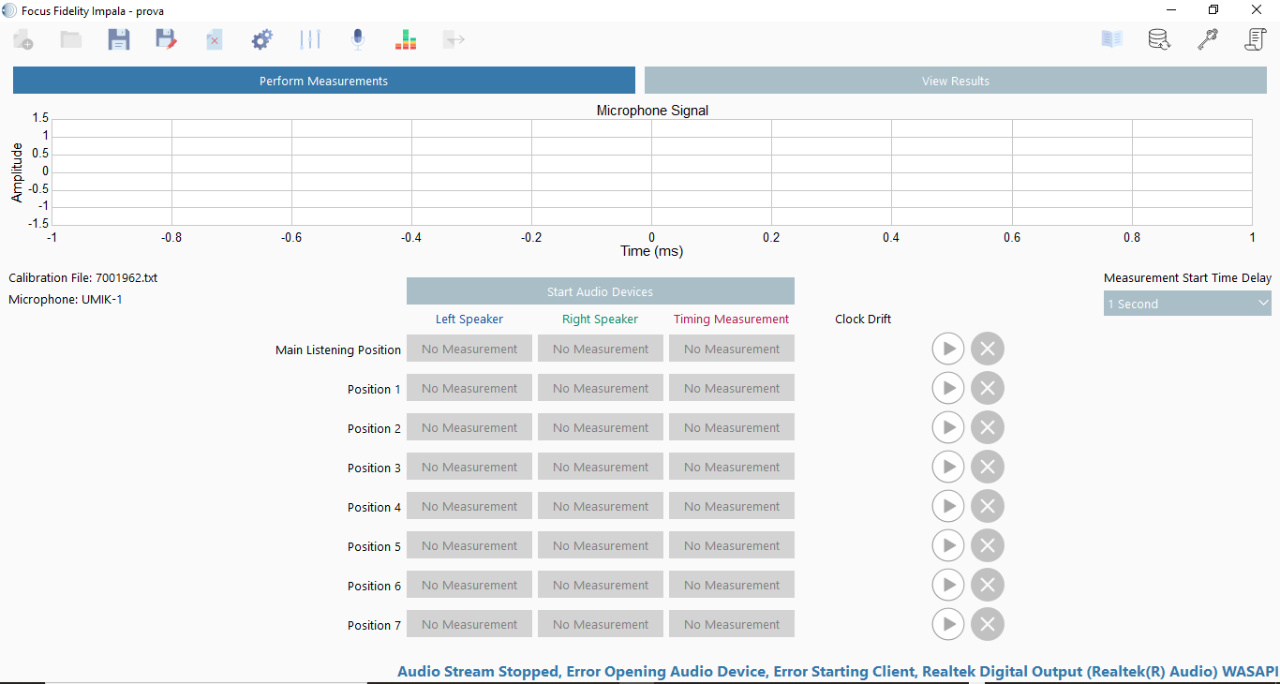
Task: Click the database update icon
Action: [x=1160, y=40]
